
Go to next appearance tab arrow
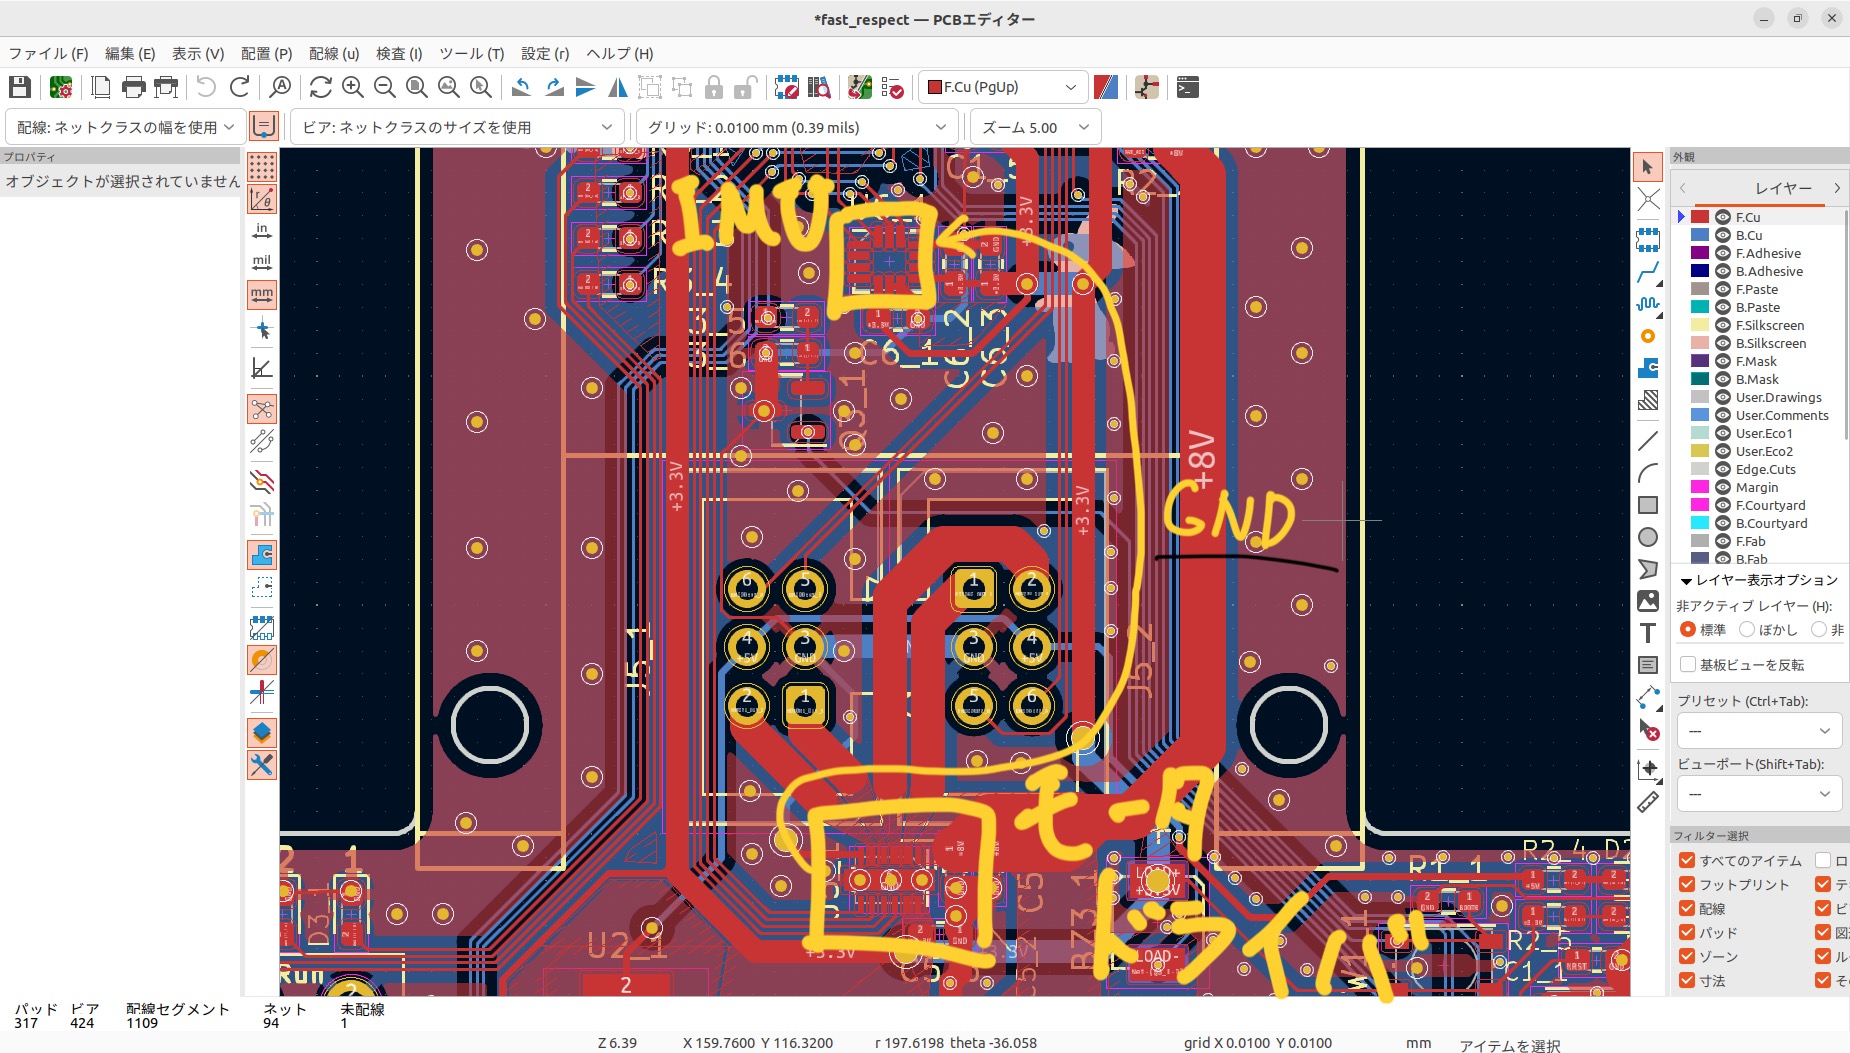(1837, 188)
